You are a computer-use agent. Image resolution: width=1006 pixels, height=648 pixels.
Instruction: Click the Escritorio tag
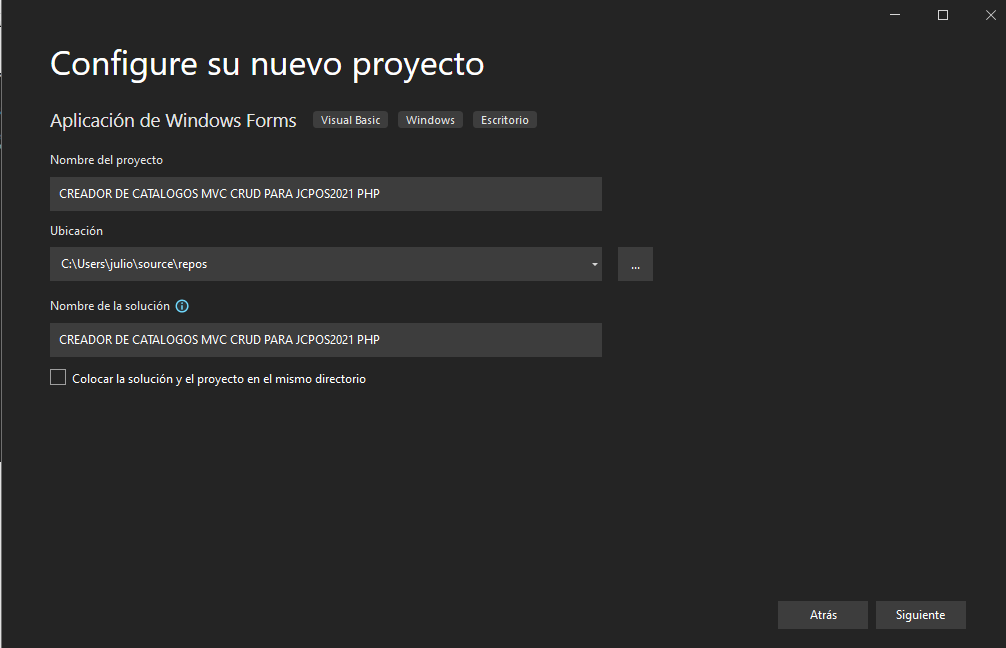pyautogui.click(x=505, y=120)
